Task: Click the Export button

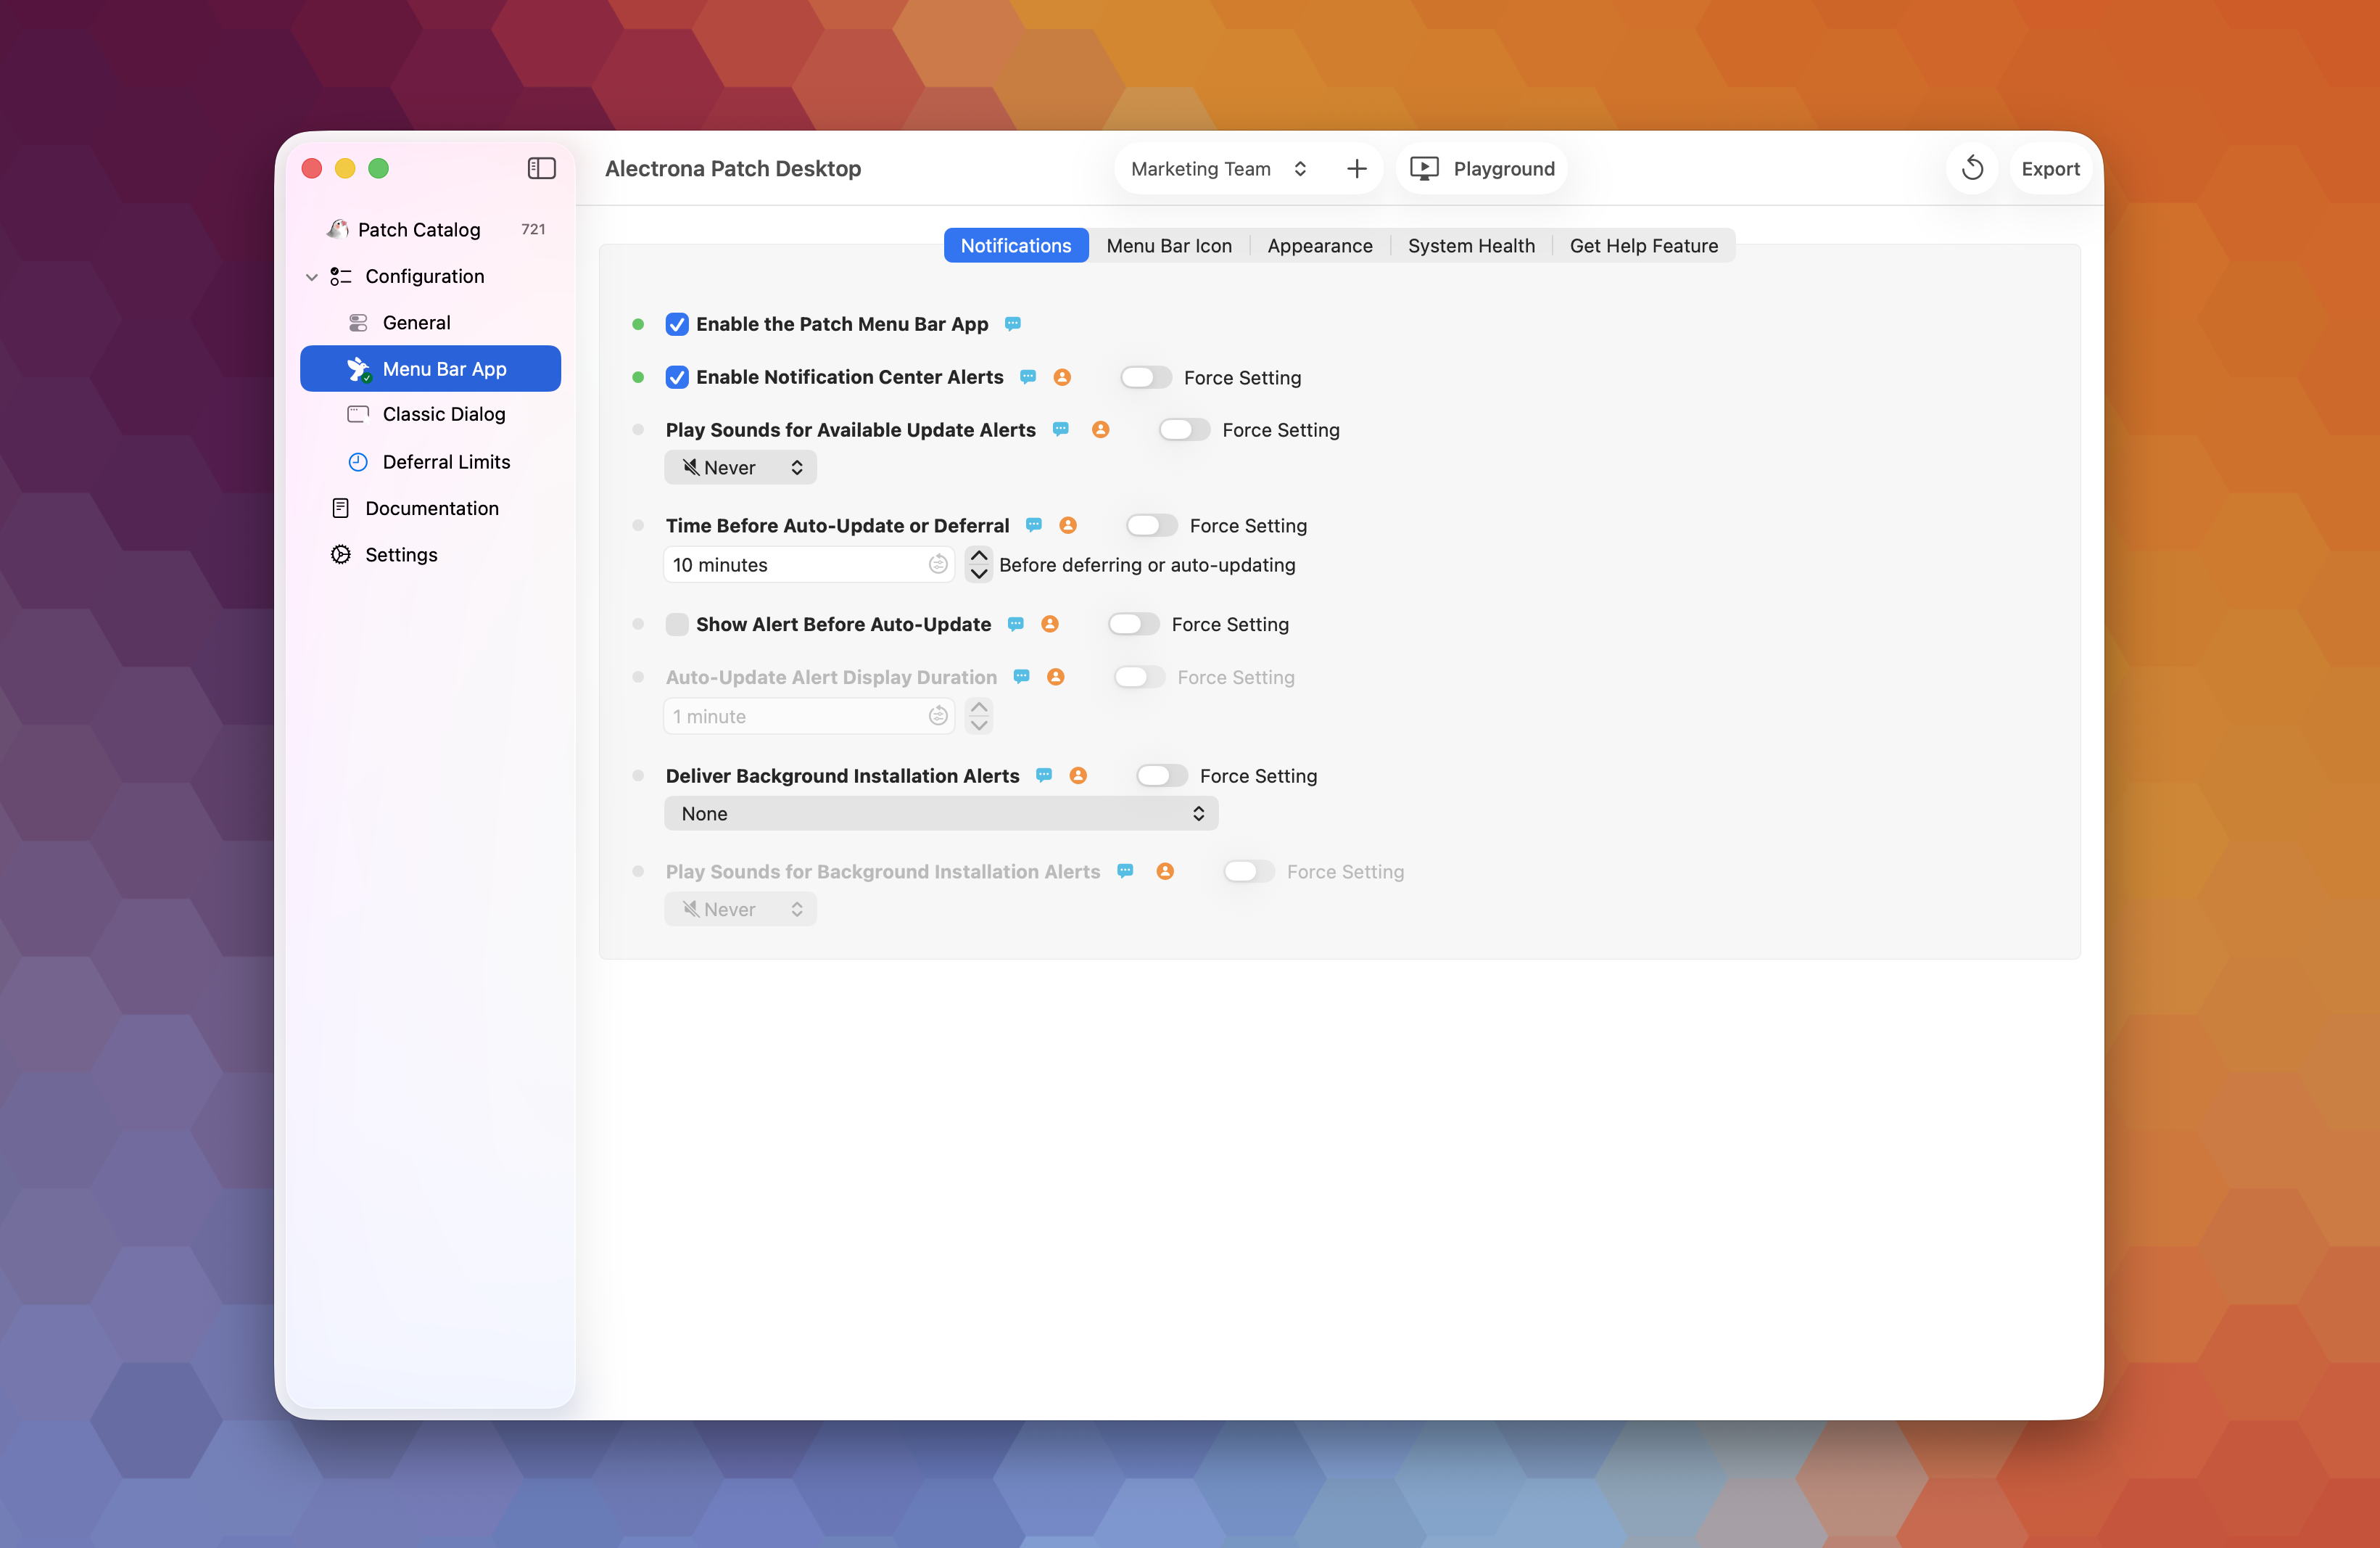Action: (2050, 168)
